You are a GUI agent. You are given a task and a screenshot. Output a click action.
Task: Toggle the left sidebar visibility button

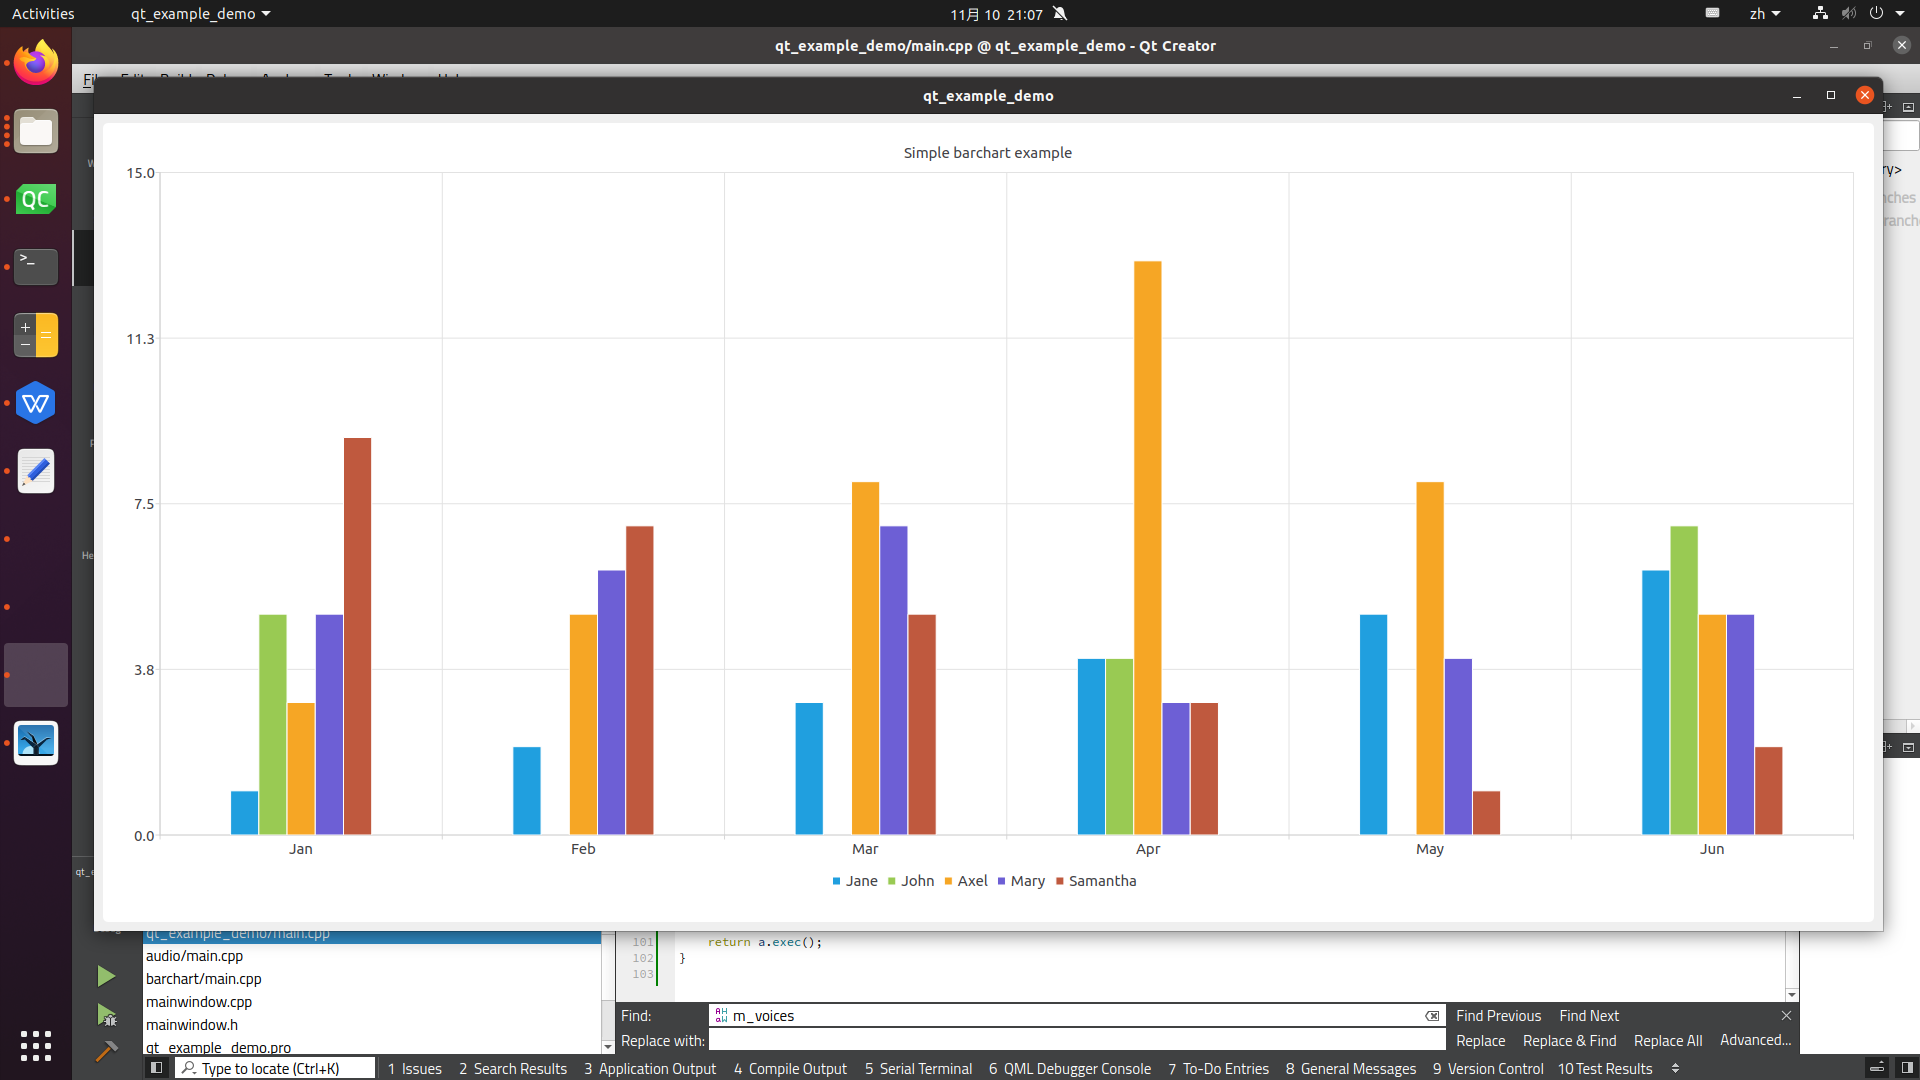pyautogui.click(x=156, y=1068)
